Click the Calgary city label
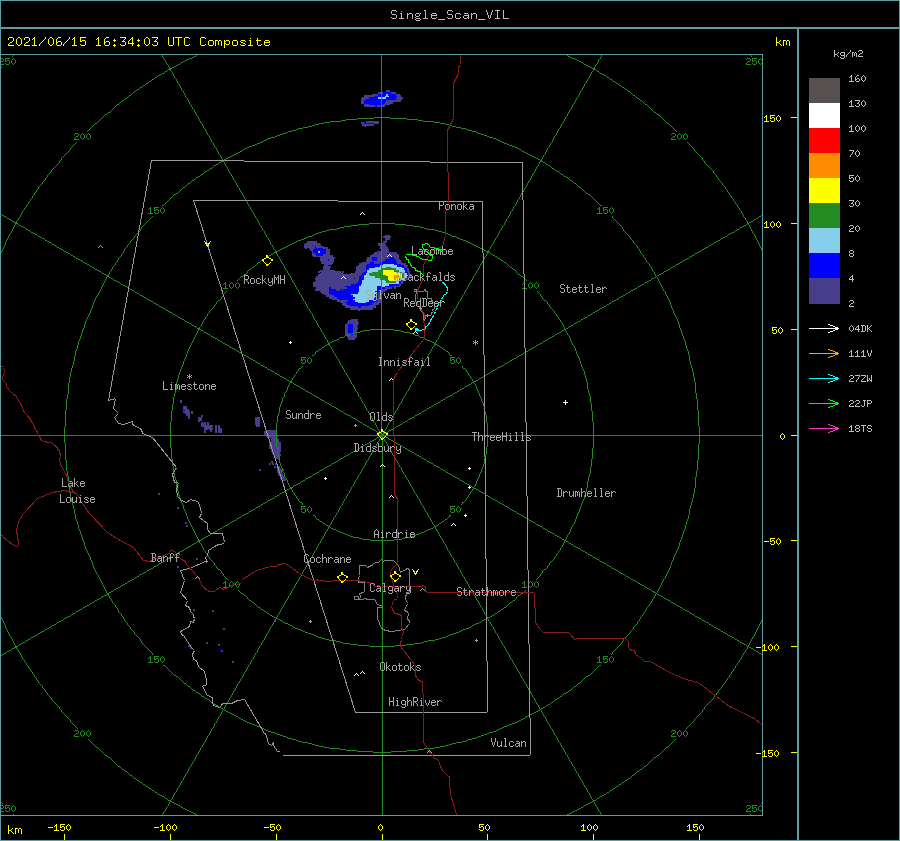900x841 pixels. [390, 588]
